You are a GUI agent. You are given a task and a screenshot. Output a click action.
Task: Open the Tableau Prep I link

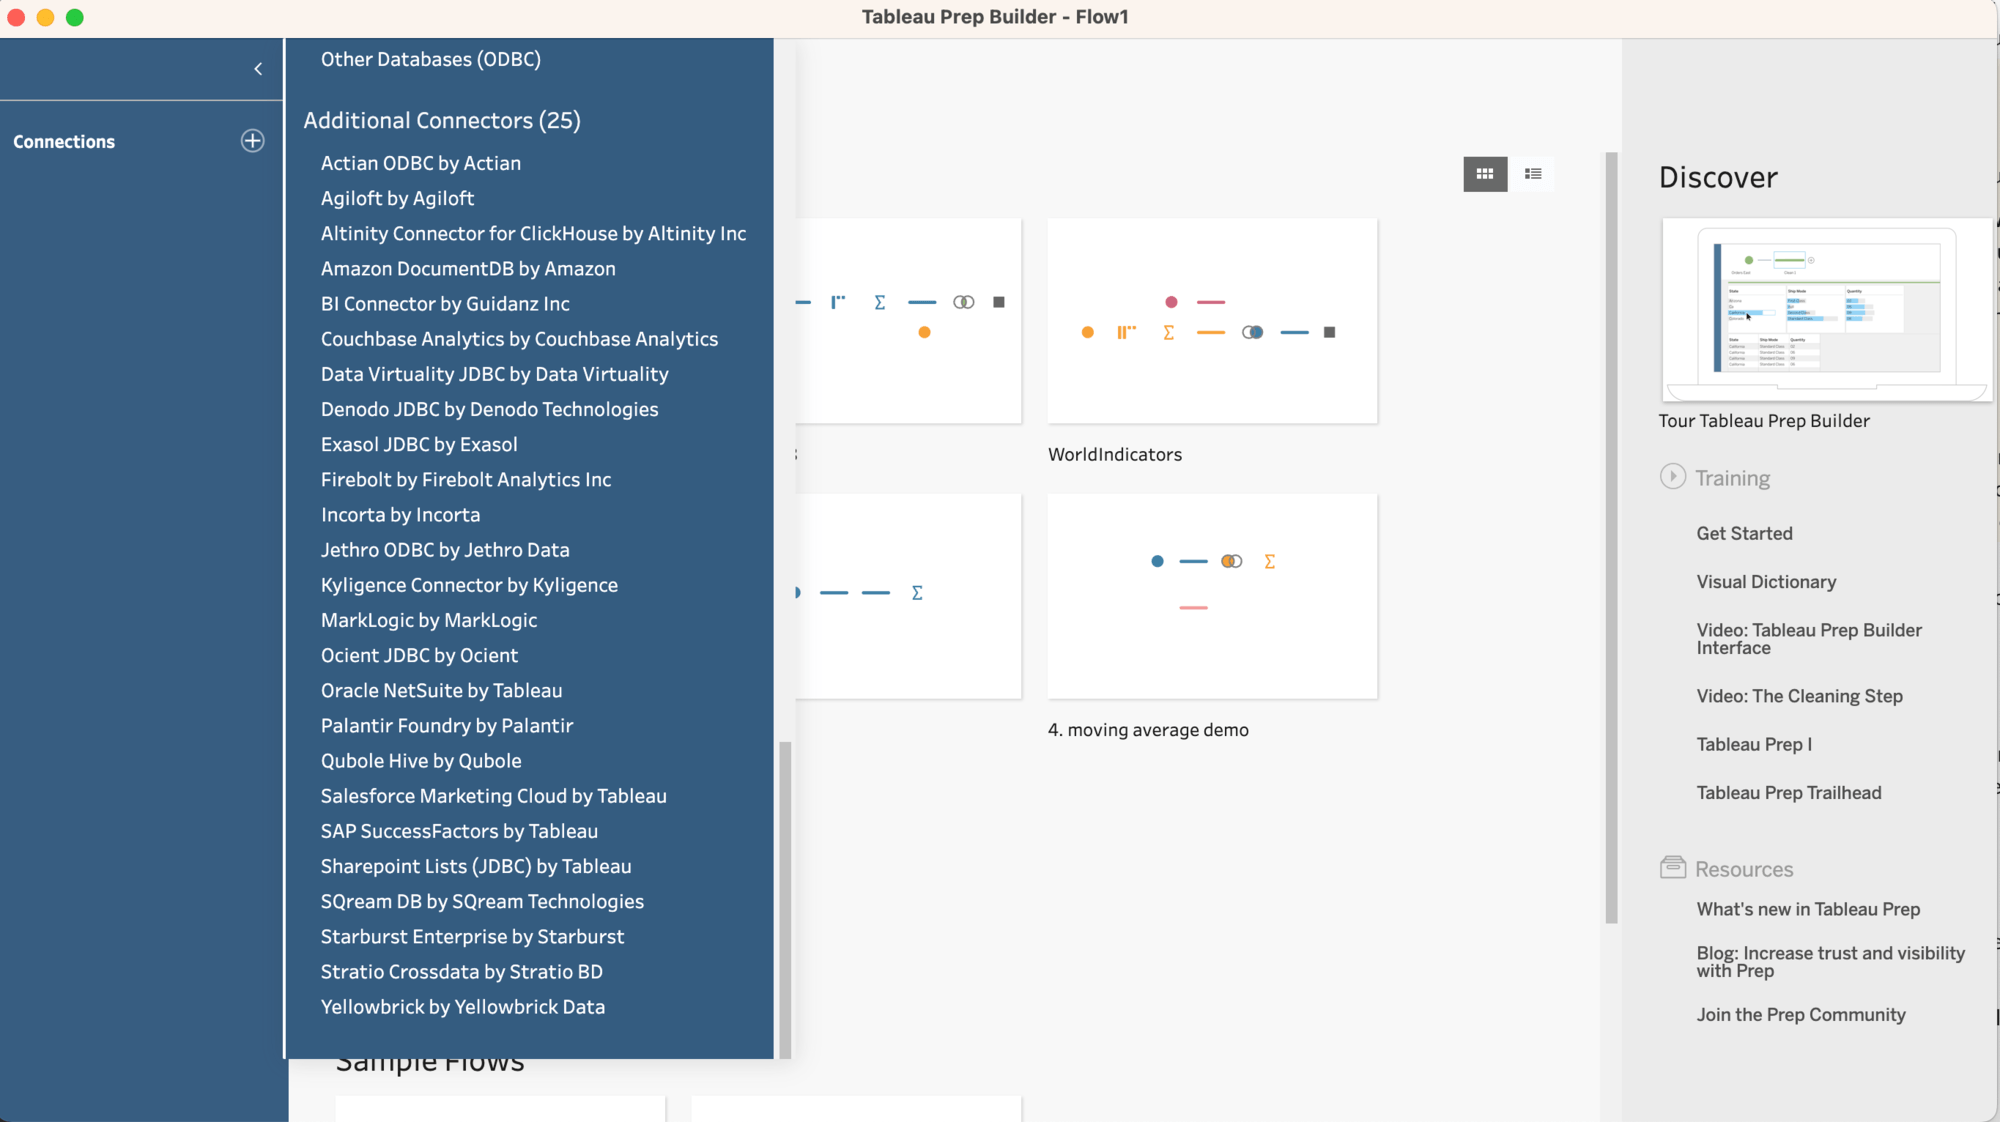tap(1754, 744)
